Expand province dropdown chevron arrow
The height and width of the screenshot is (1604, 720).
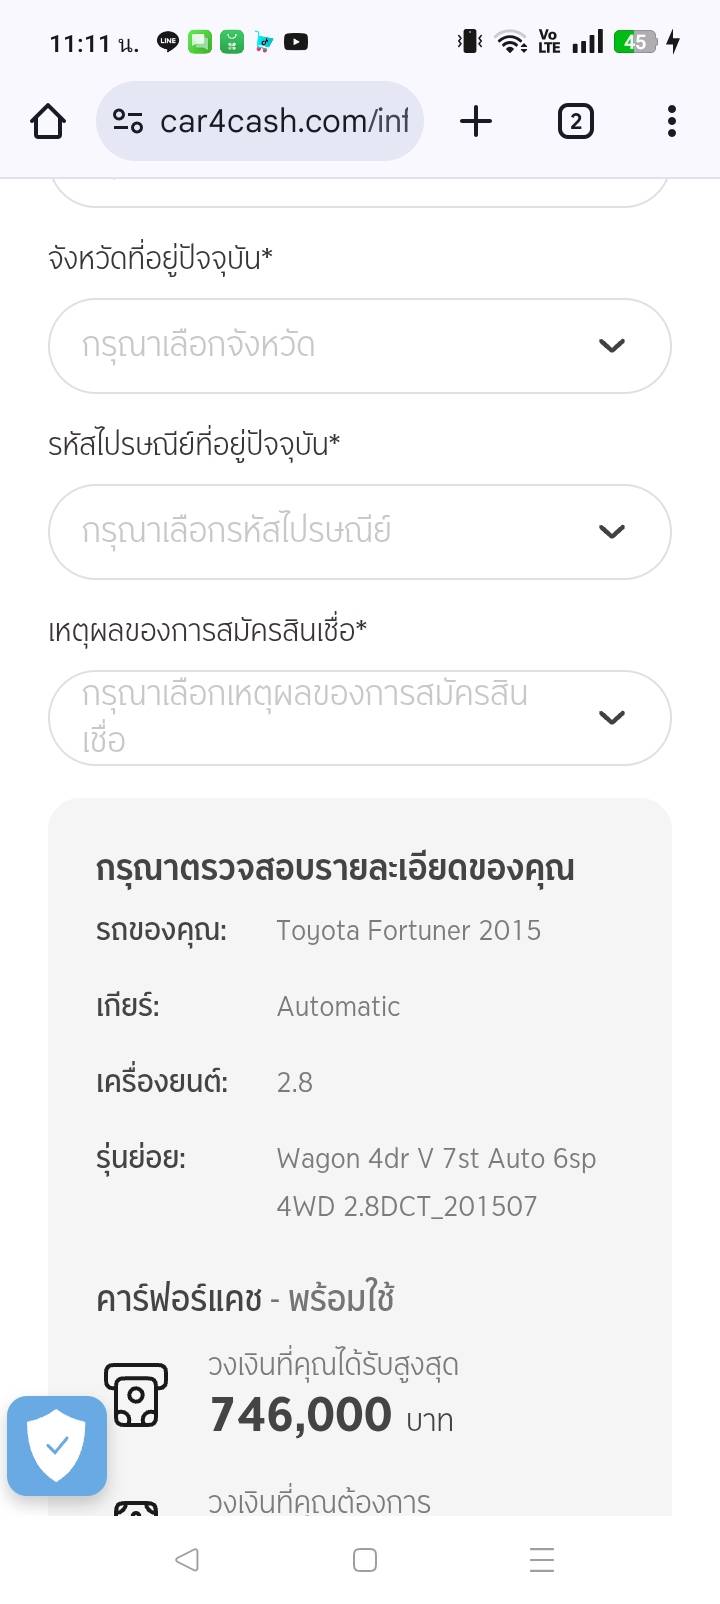point(611,345)
